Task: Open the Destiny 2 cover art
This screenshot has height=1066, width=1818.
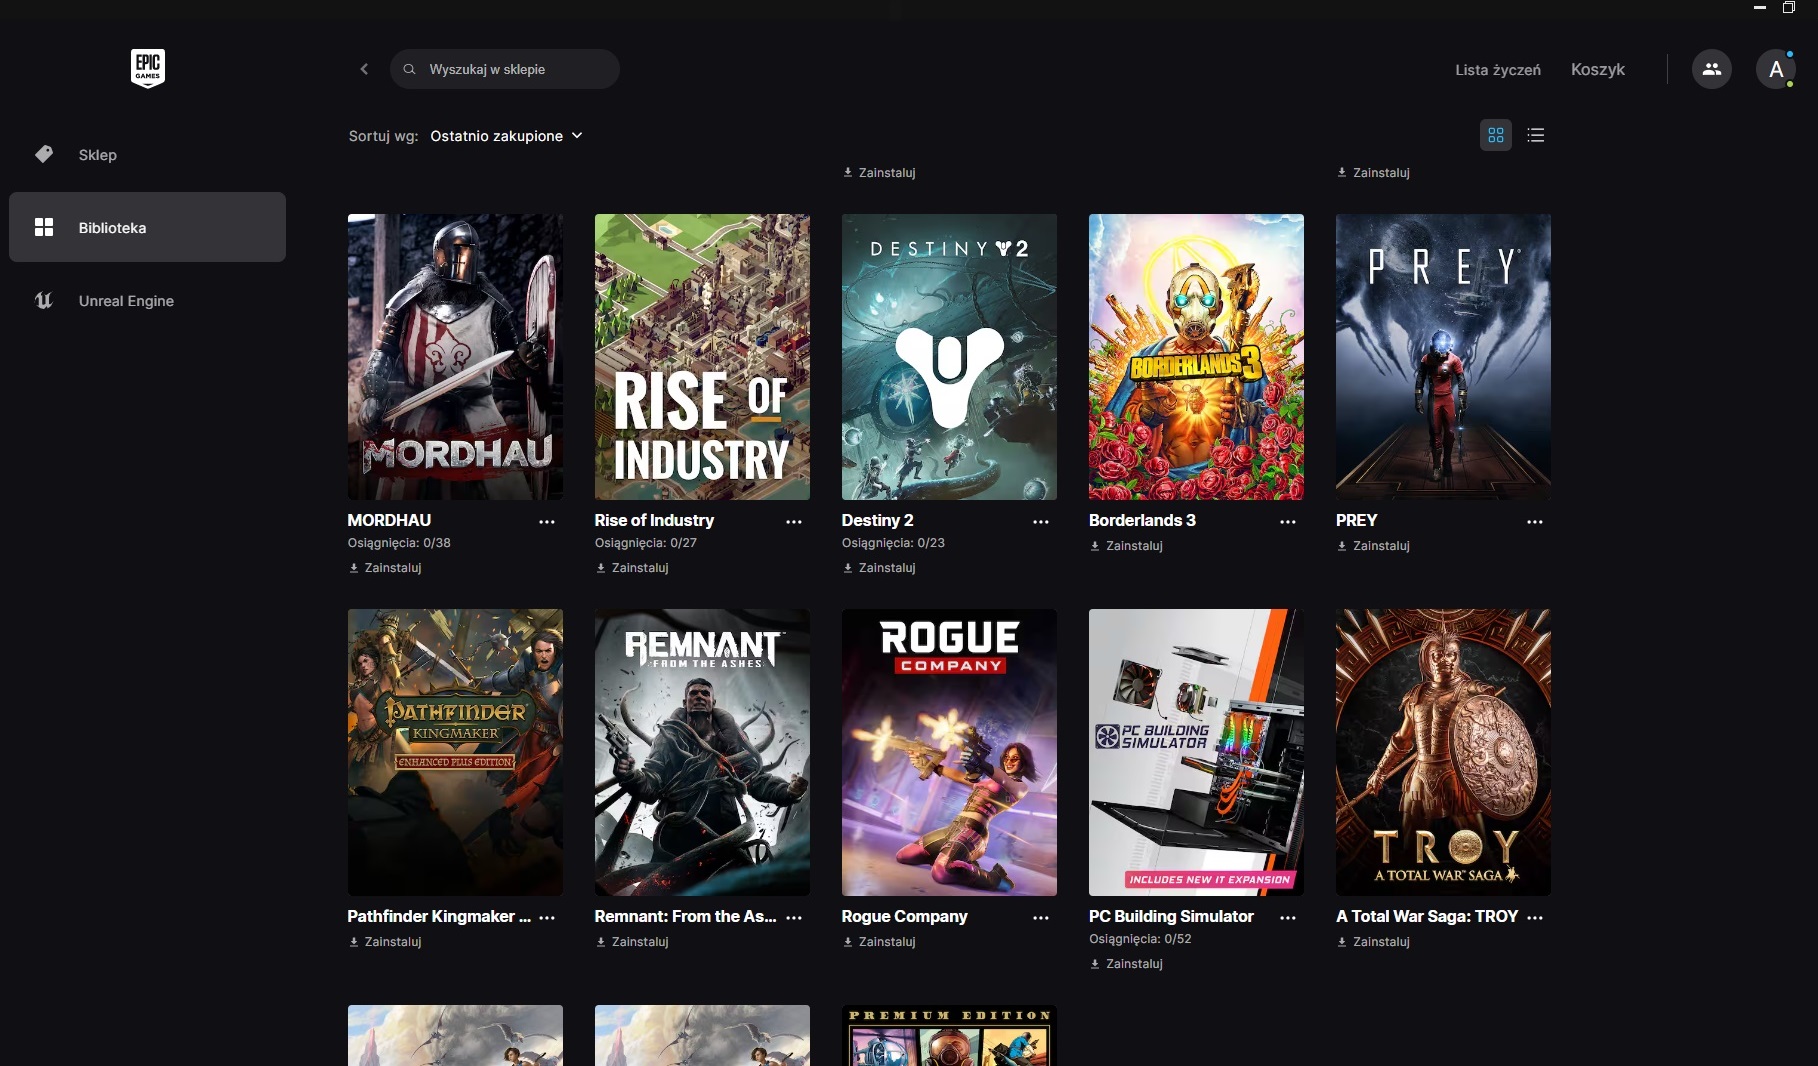Action: tap(949, 357)
